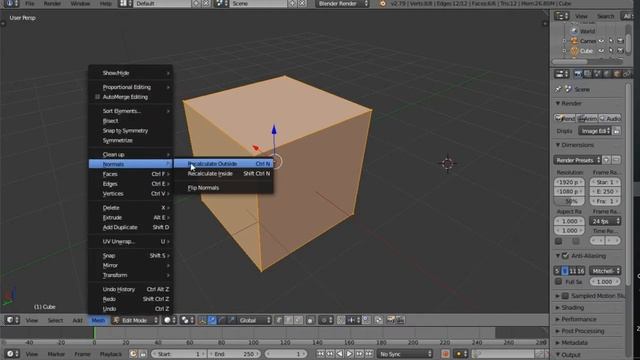
Task: Toggle the 3D manipulator widget
Action: pos(202,320)
